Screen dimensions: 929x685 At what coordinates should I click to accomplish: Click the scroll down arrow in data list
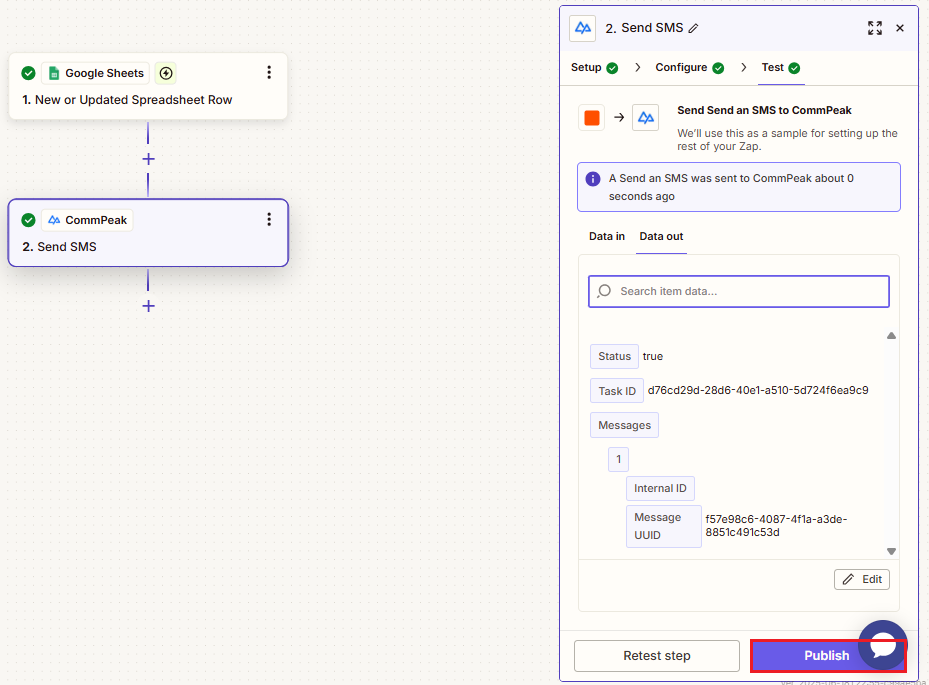click(x=891, y=551)
